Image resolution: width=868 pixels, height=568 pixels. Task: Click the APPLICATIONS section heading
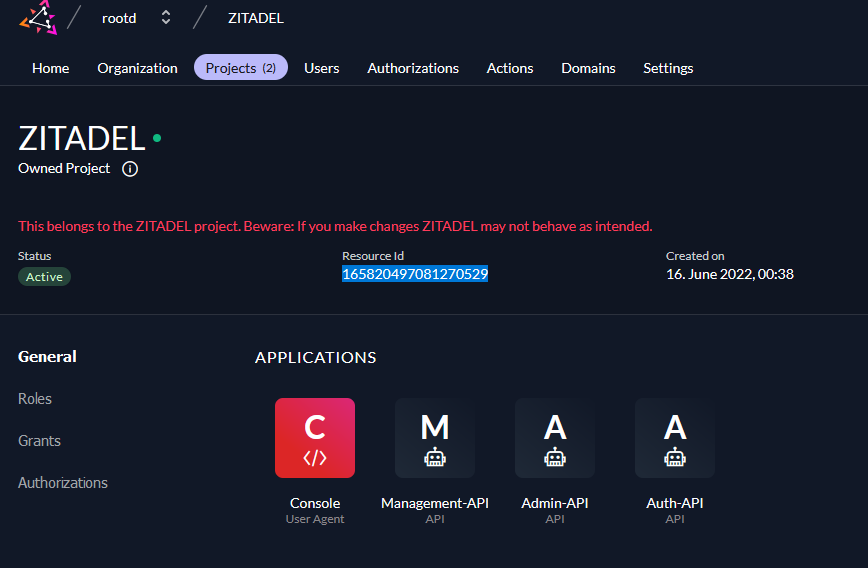point(316,358)
